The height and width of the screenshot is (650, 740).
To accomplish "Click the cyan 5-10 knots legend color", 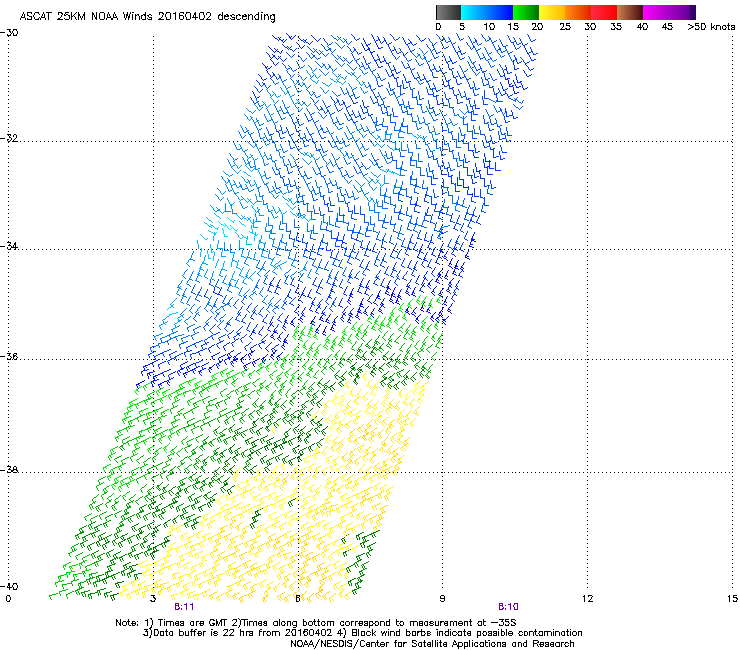I will point(474,12).
